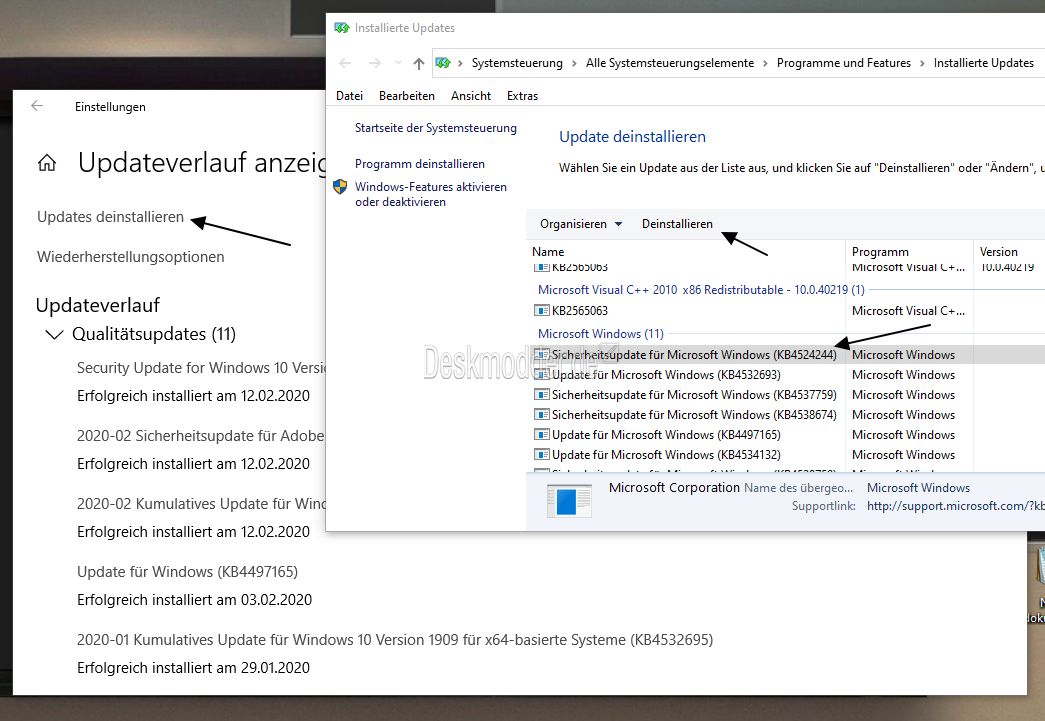
Task: Expand breadcrumb chevron after Programme und Features
Action: point(922,63)
